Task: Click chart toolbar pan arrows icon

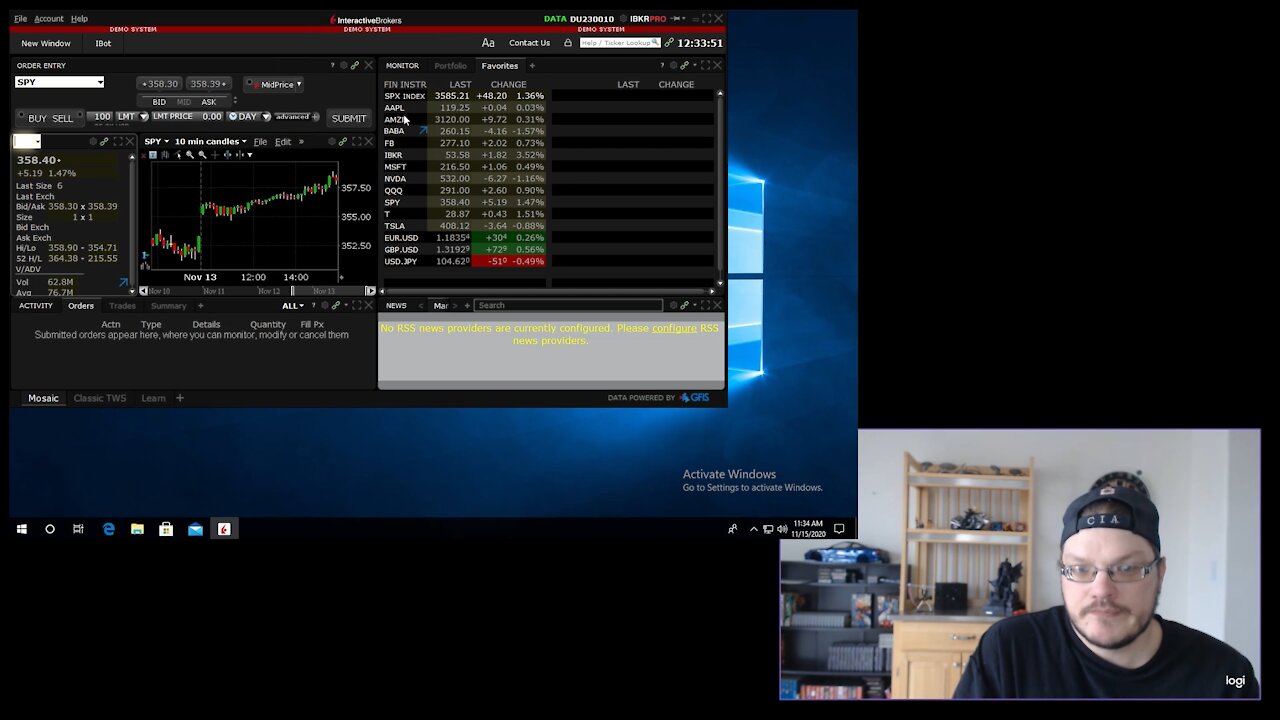Action: coord(227,154)
